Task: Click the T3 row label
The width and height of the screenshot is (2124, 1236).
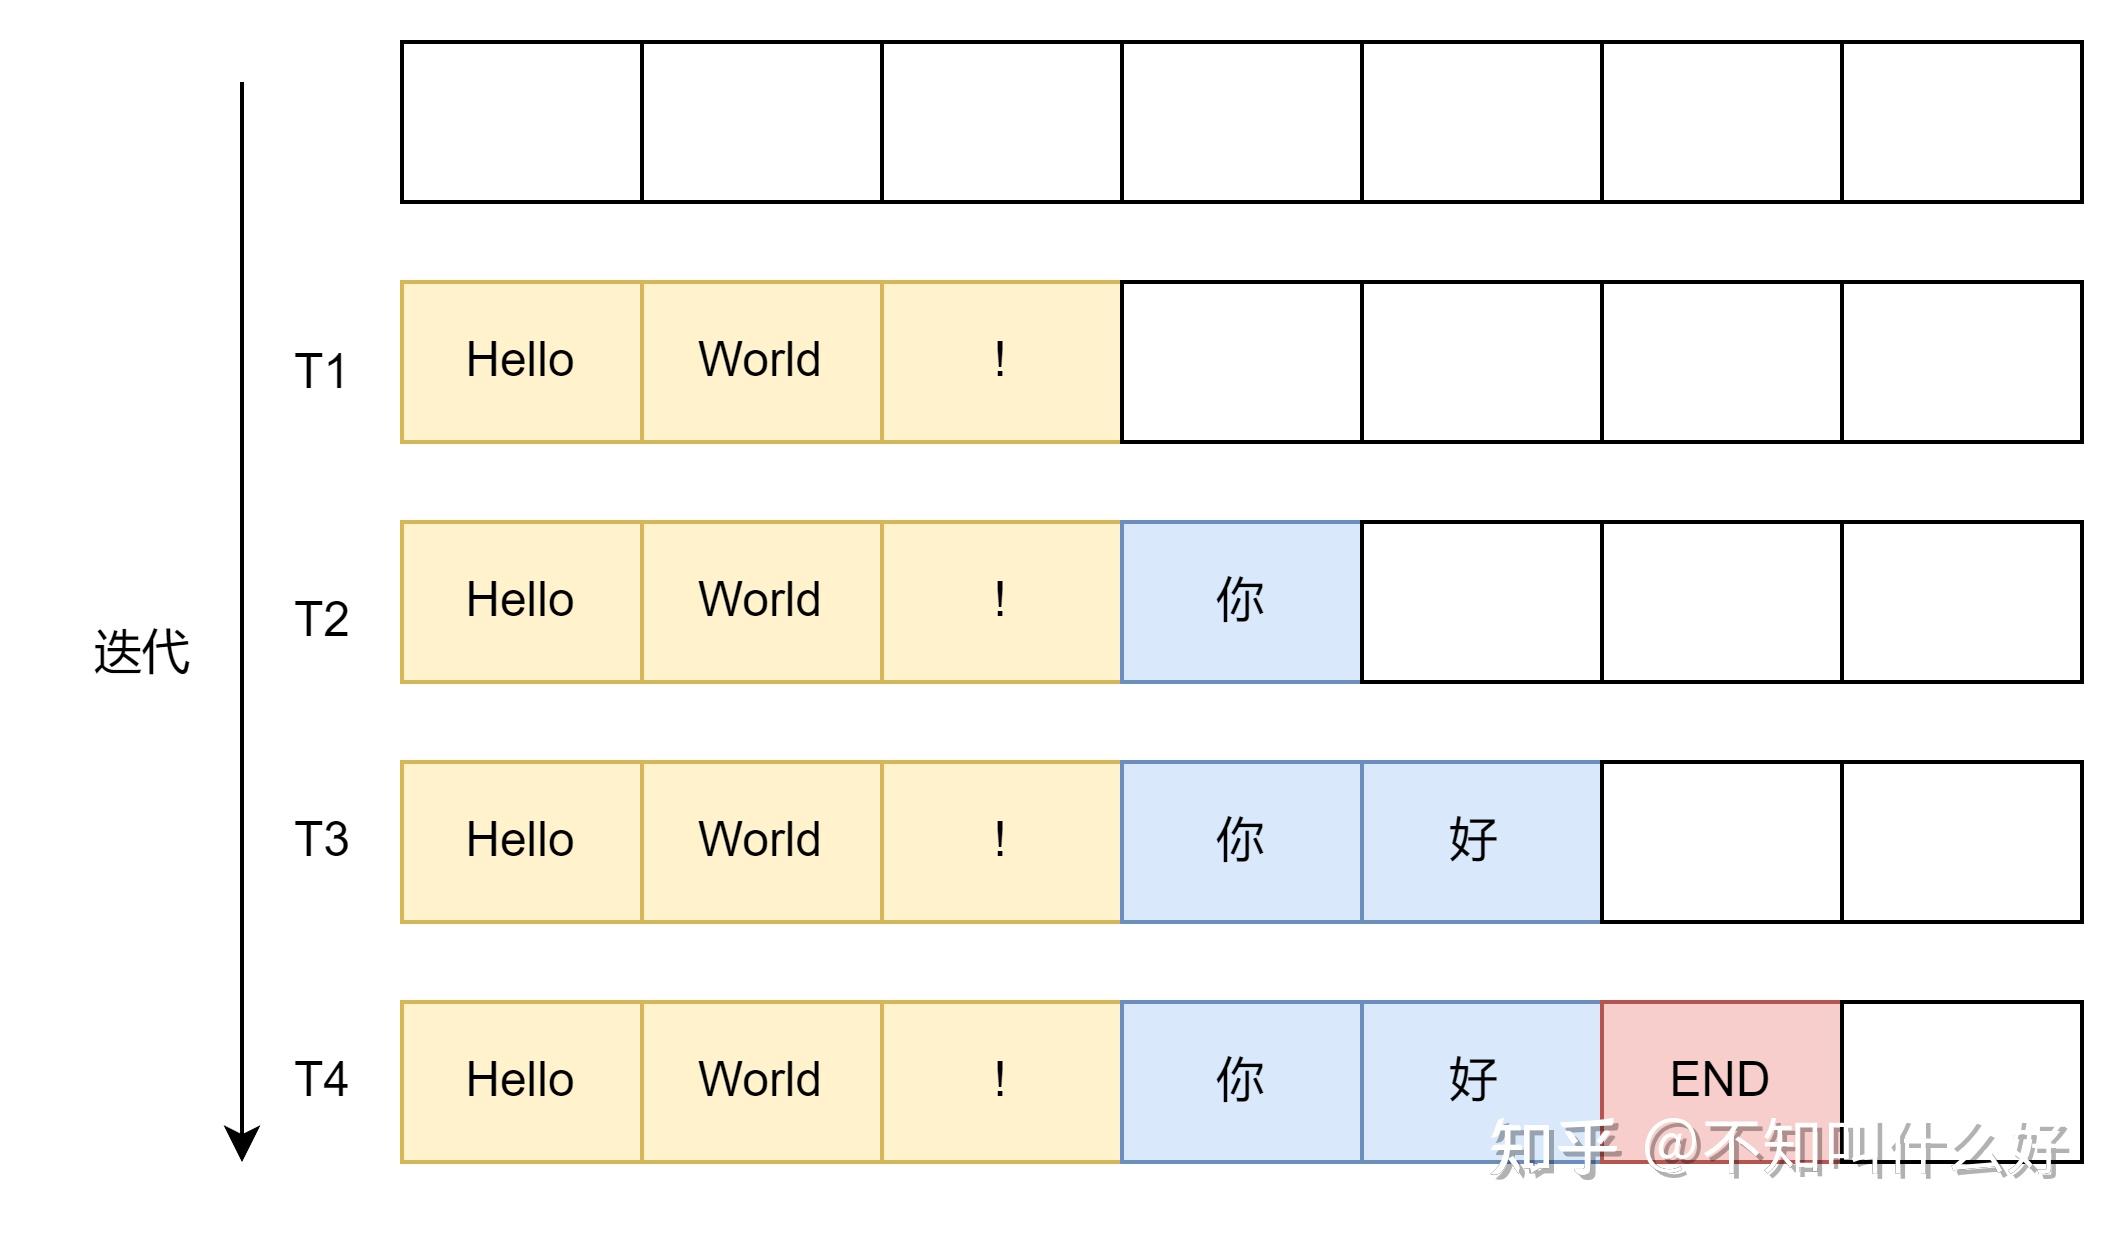Action: (321, 839)
